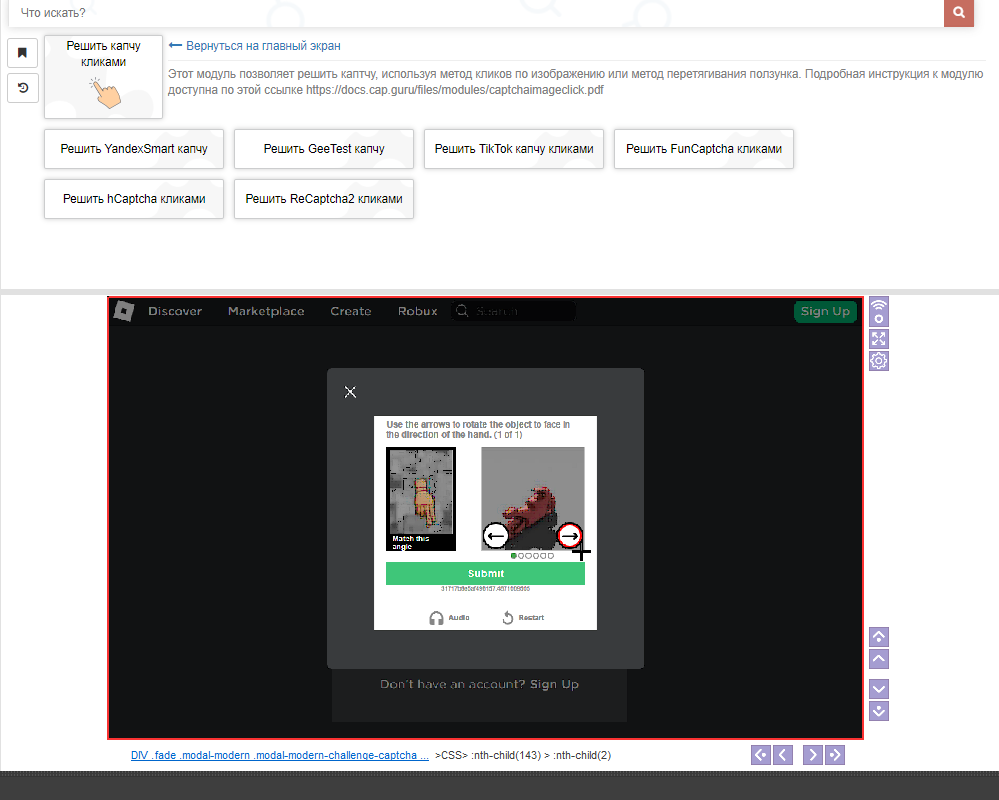
Task: Click the Restart icon in the captcha
Action: coord(508,618)
